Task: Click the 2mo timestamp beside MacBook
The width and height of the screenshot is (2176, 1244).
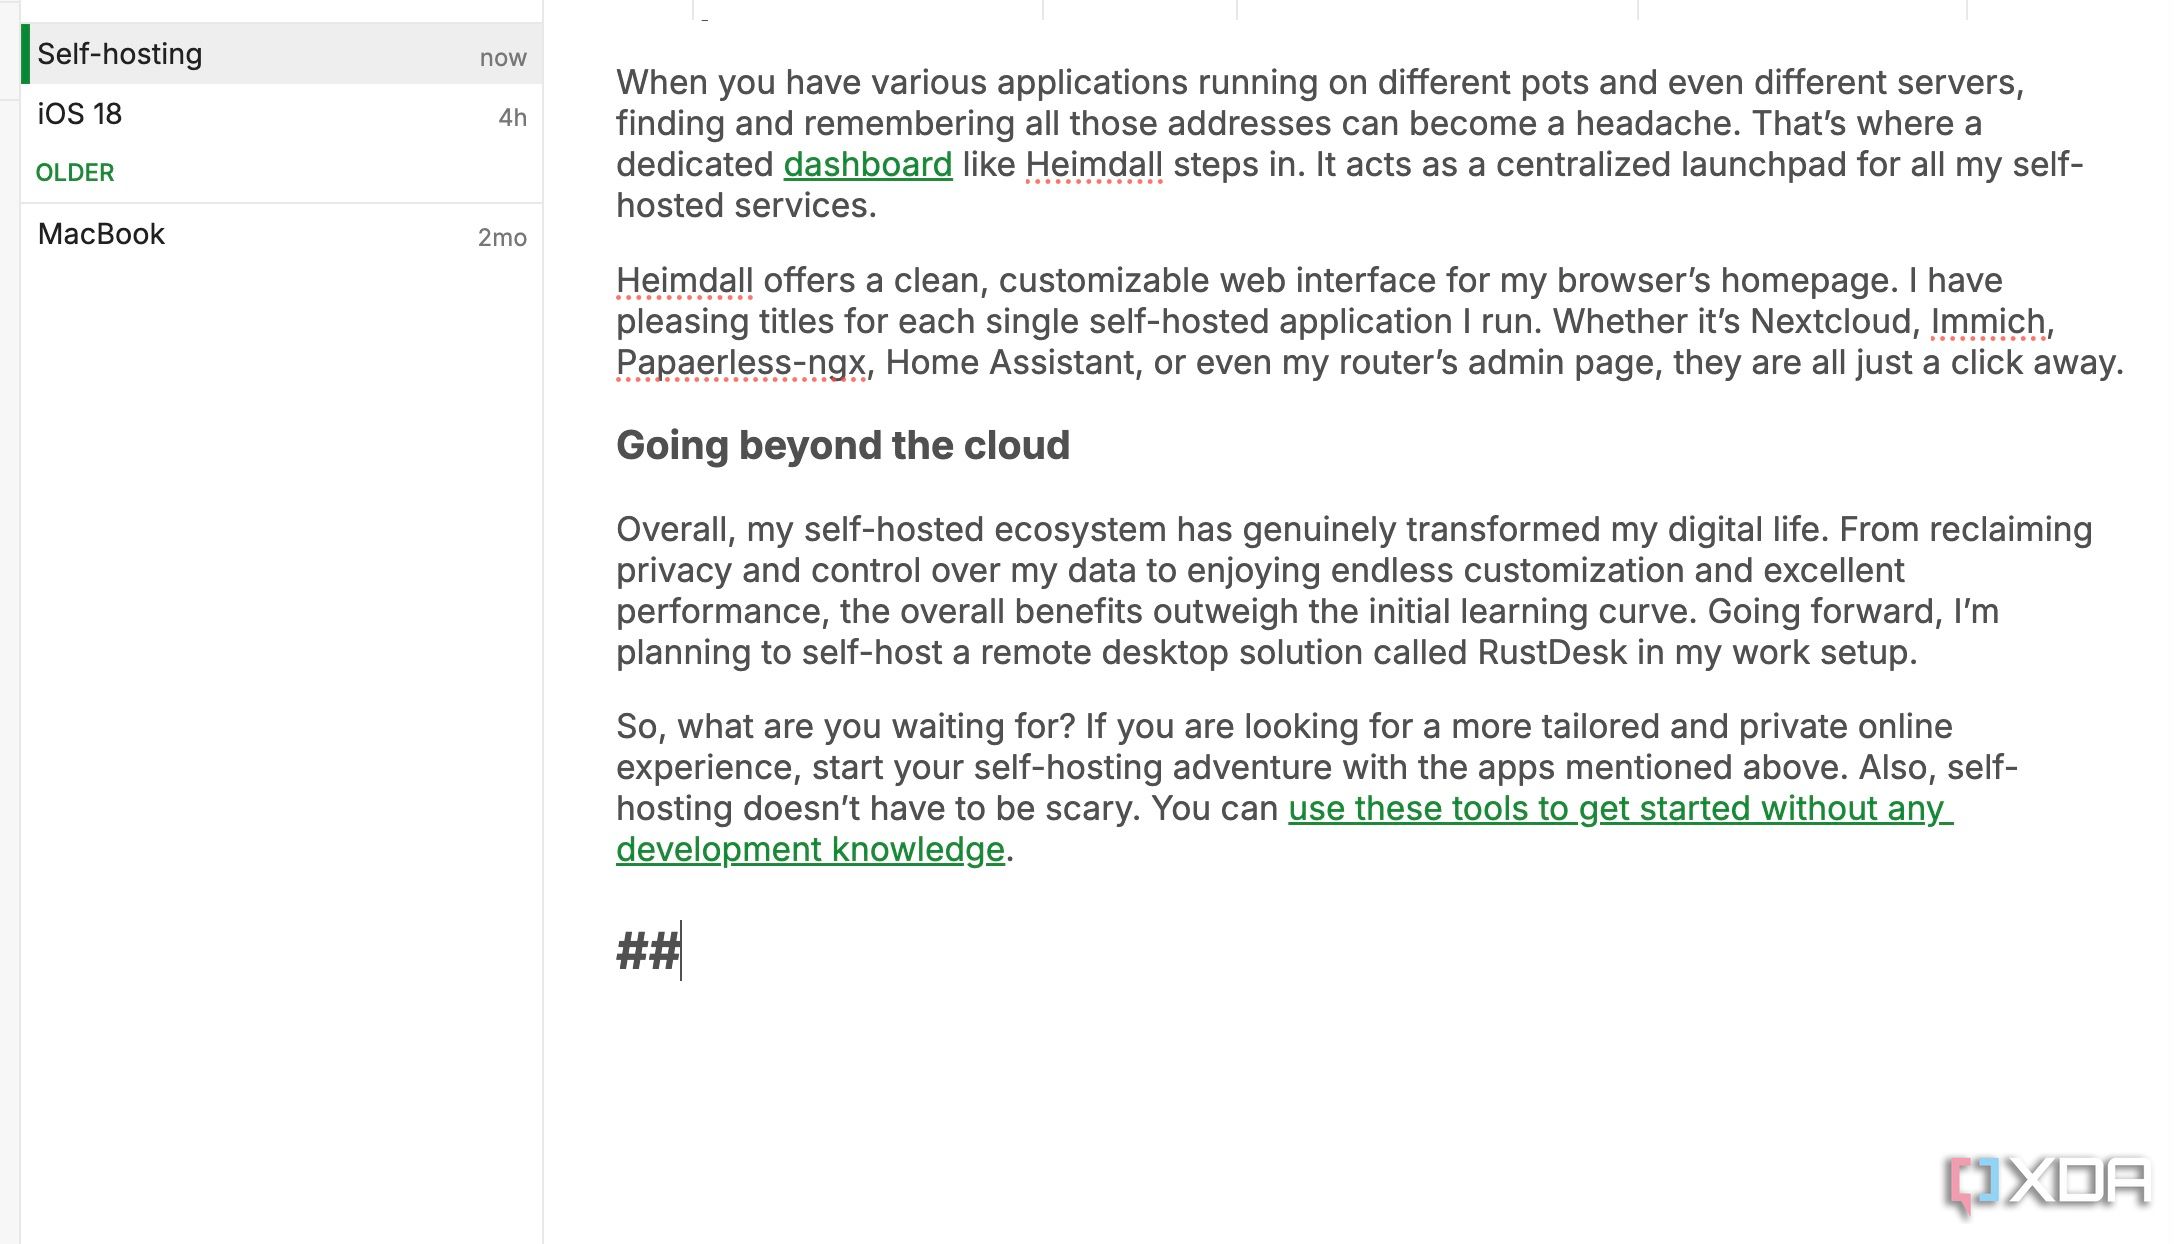Action: pos(502,238)
